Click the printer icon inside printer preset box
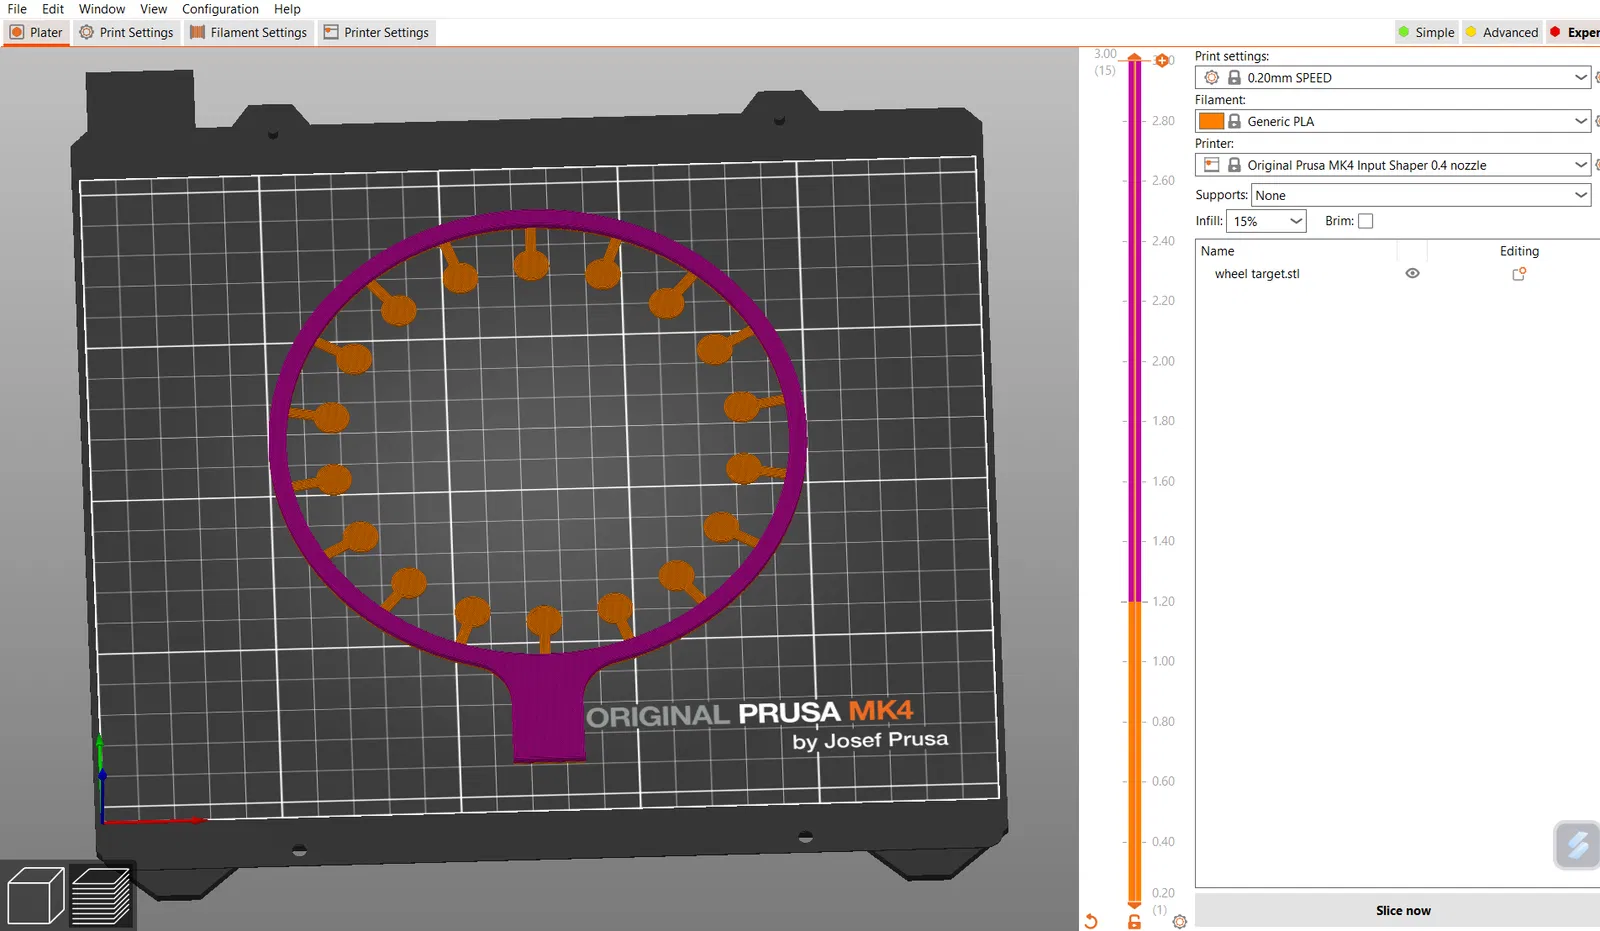Screen dimensions: 1600x931 (x=1212, y=165)
